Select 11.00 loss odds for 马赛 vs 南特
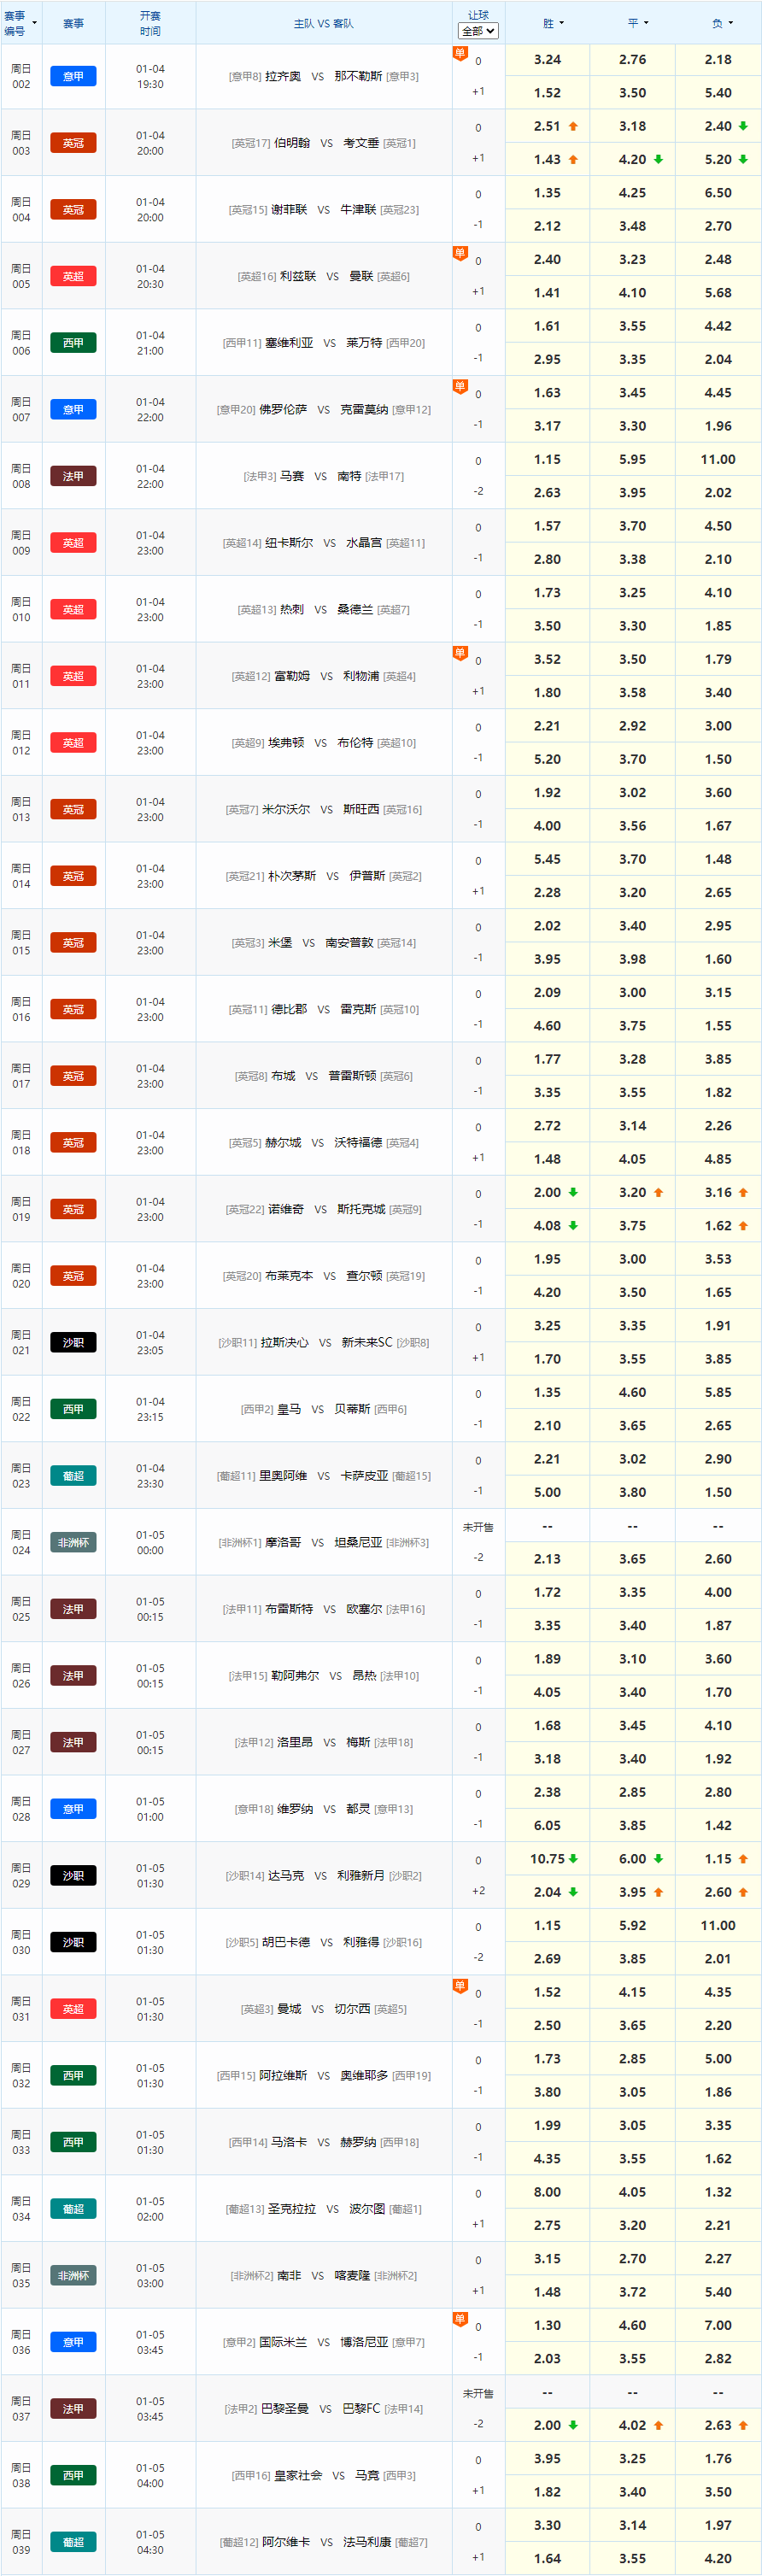Screen dimensions: 762x2576 (718, 459)
